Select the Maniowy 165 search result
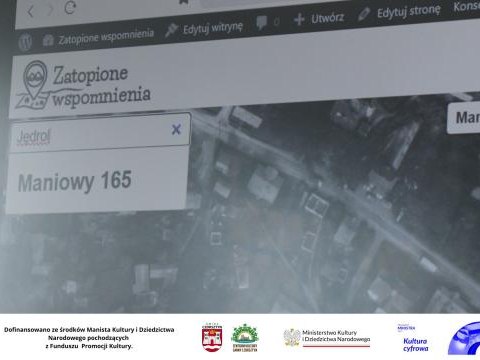 point(96,181)
